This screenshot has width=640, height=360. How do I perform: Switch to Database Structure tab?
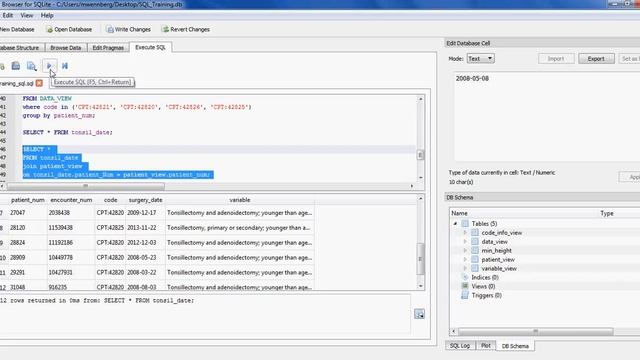[20, 48]
